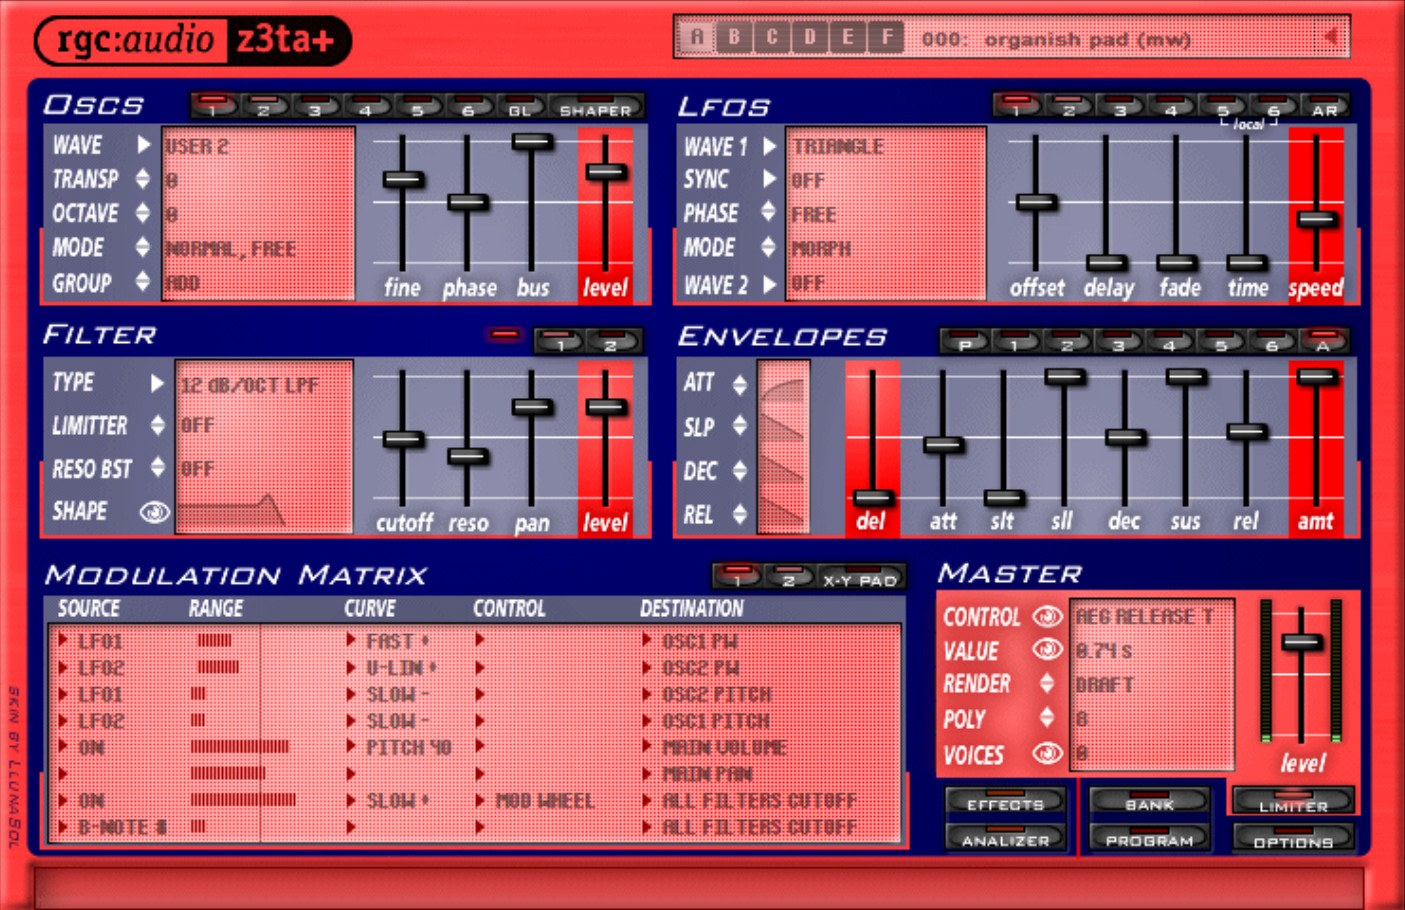Change LFO PHASE with its arrows
Image resolution: width=1405 pixels, height=910 pixels.
pos(768,212)
